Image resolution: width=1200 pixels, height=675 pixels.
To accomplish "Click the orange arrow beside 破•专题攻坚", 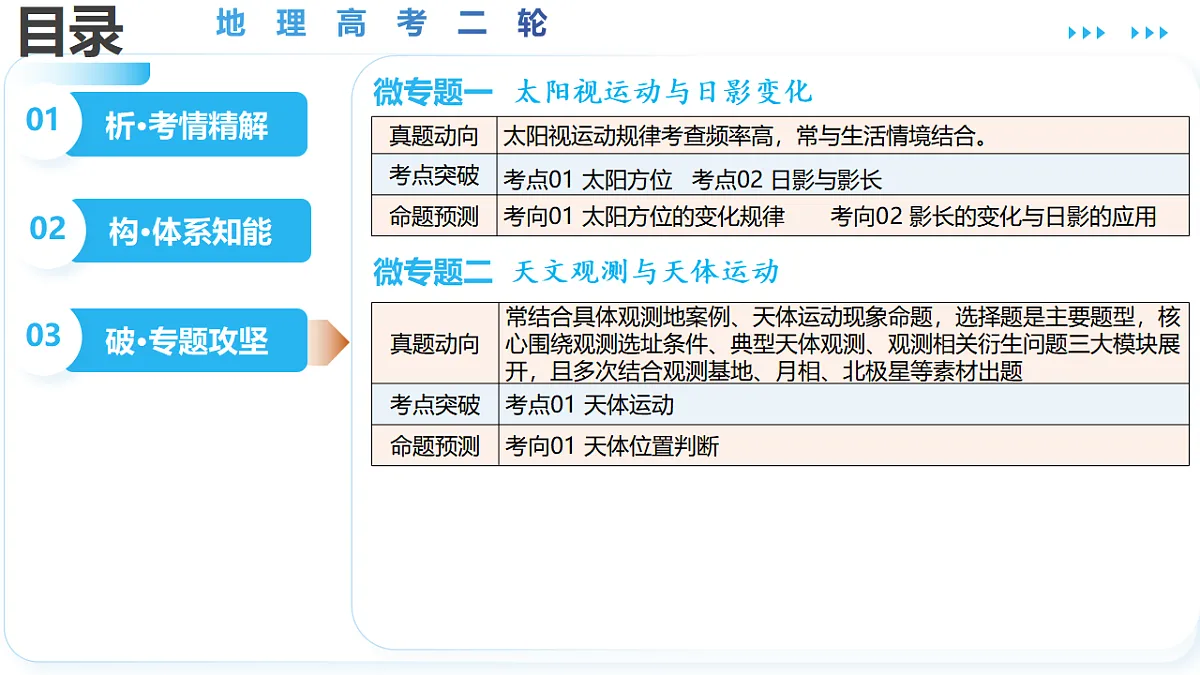I will pos(330,343).
